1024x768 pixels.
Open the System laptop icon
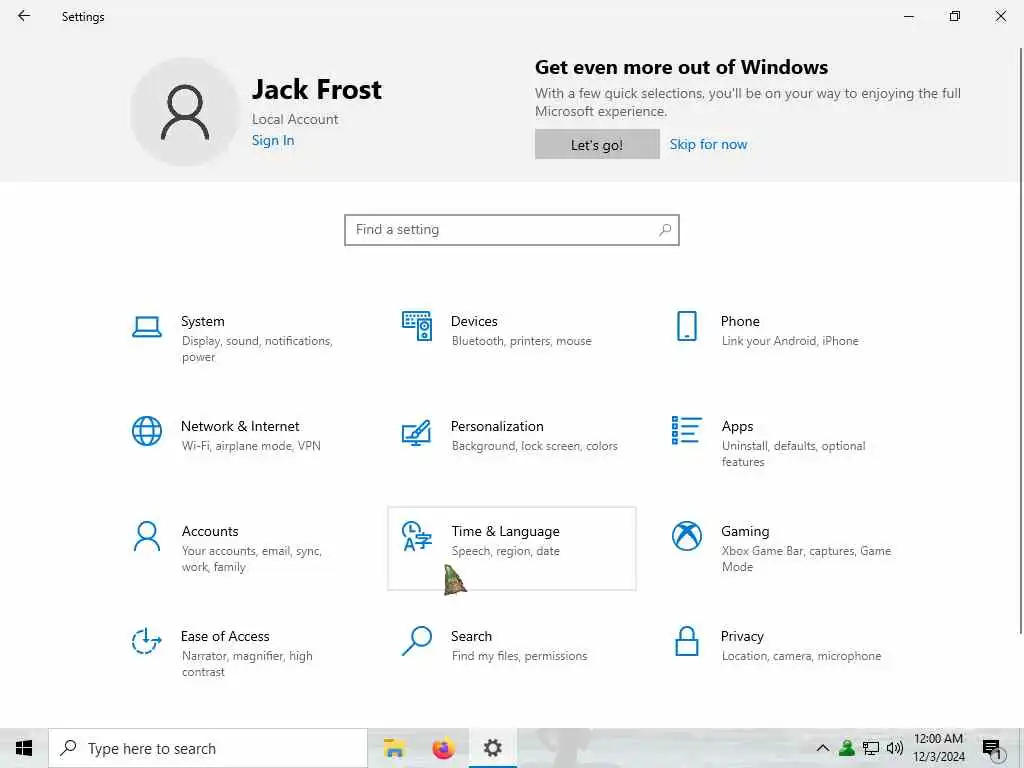click(147, 327)
